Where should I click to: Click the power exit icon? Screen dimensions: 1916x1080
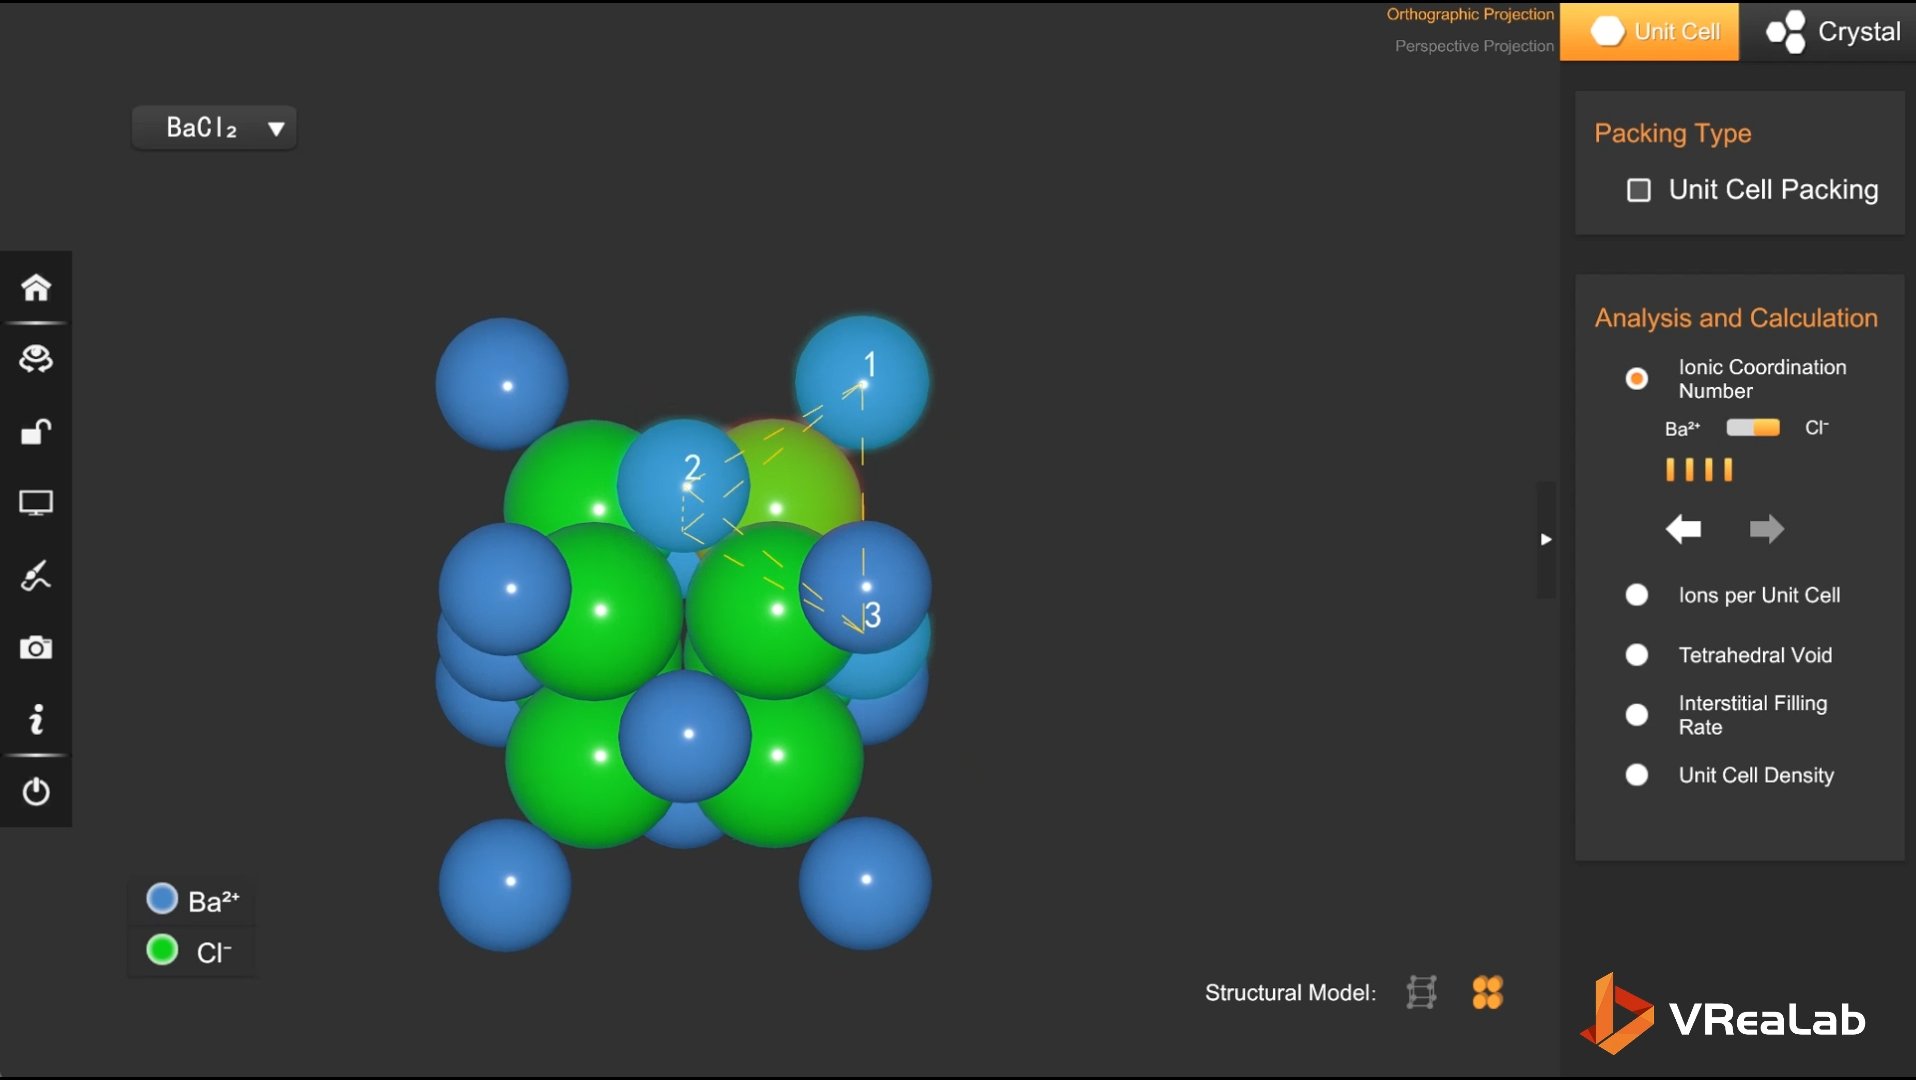(36, 791)
